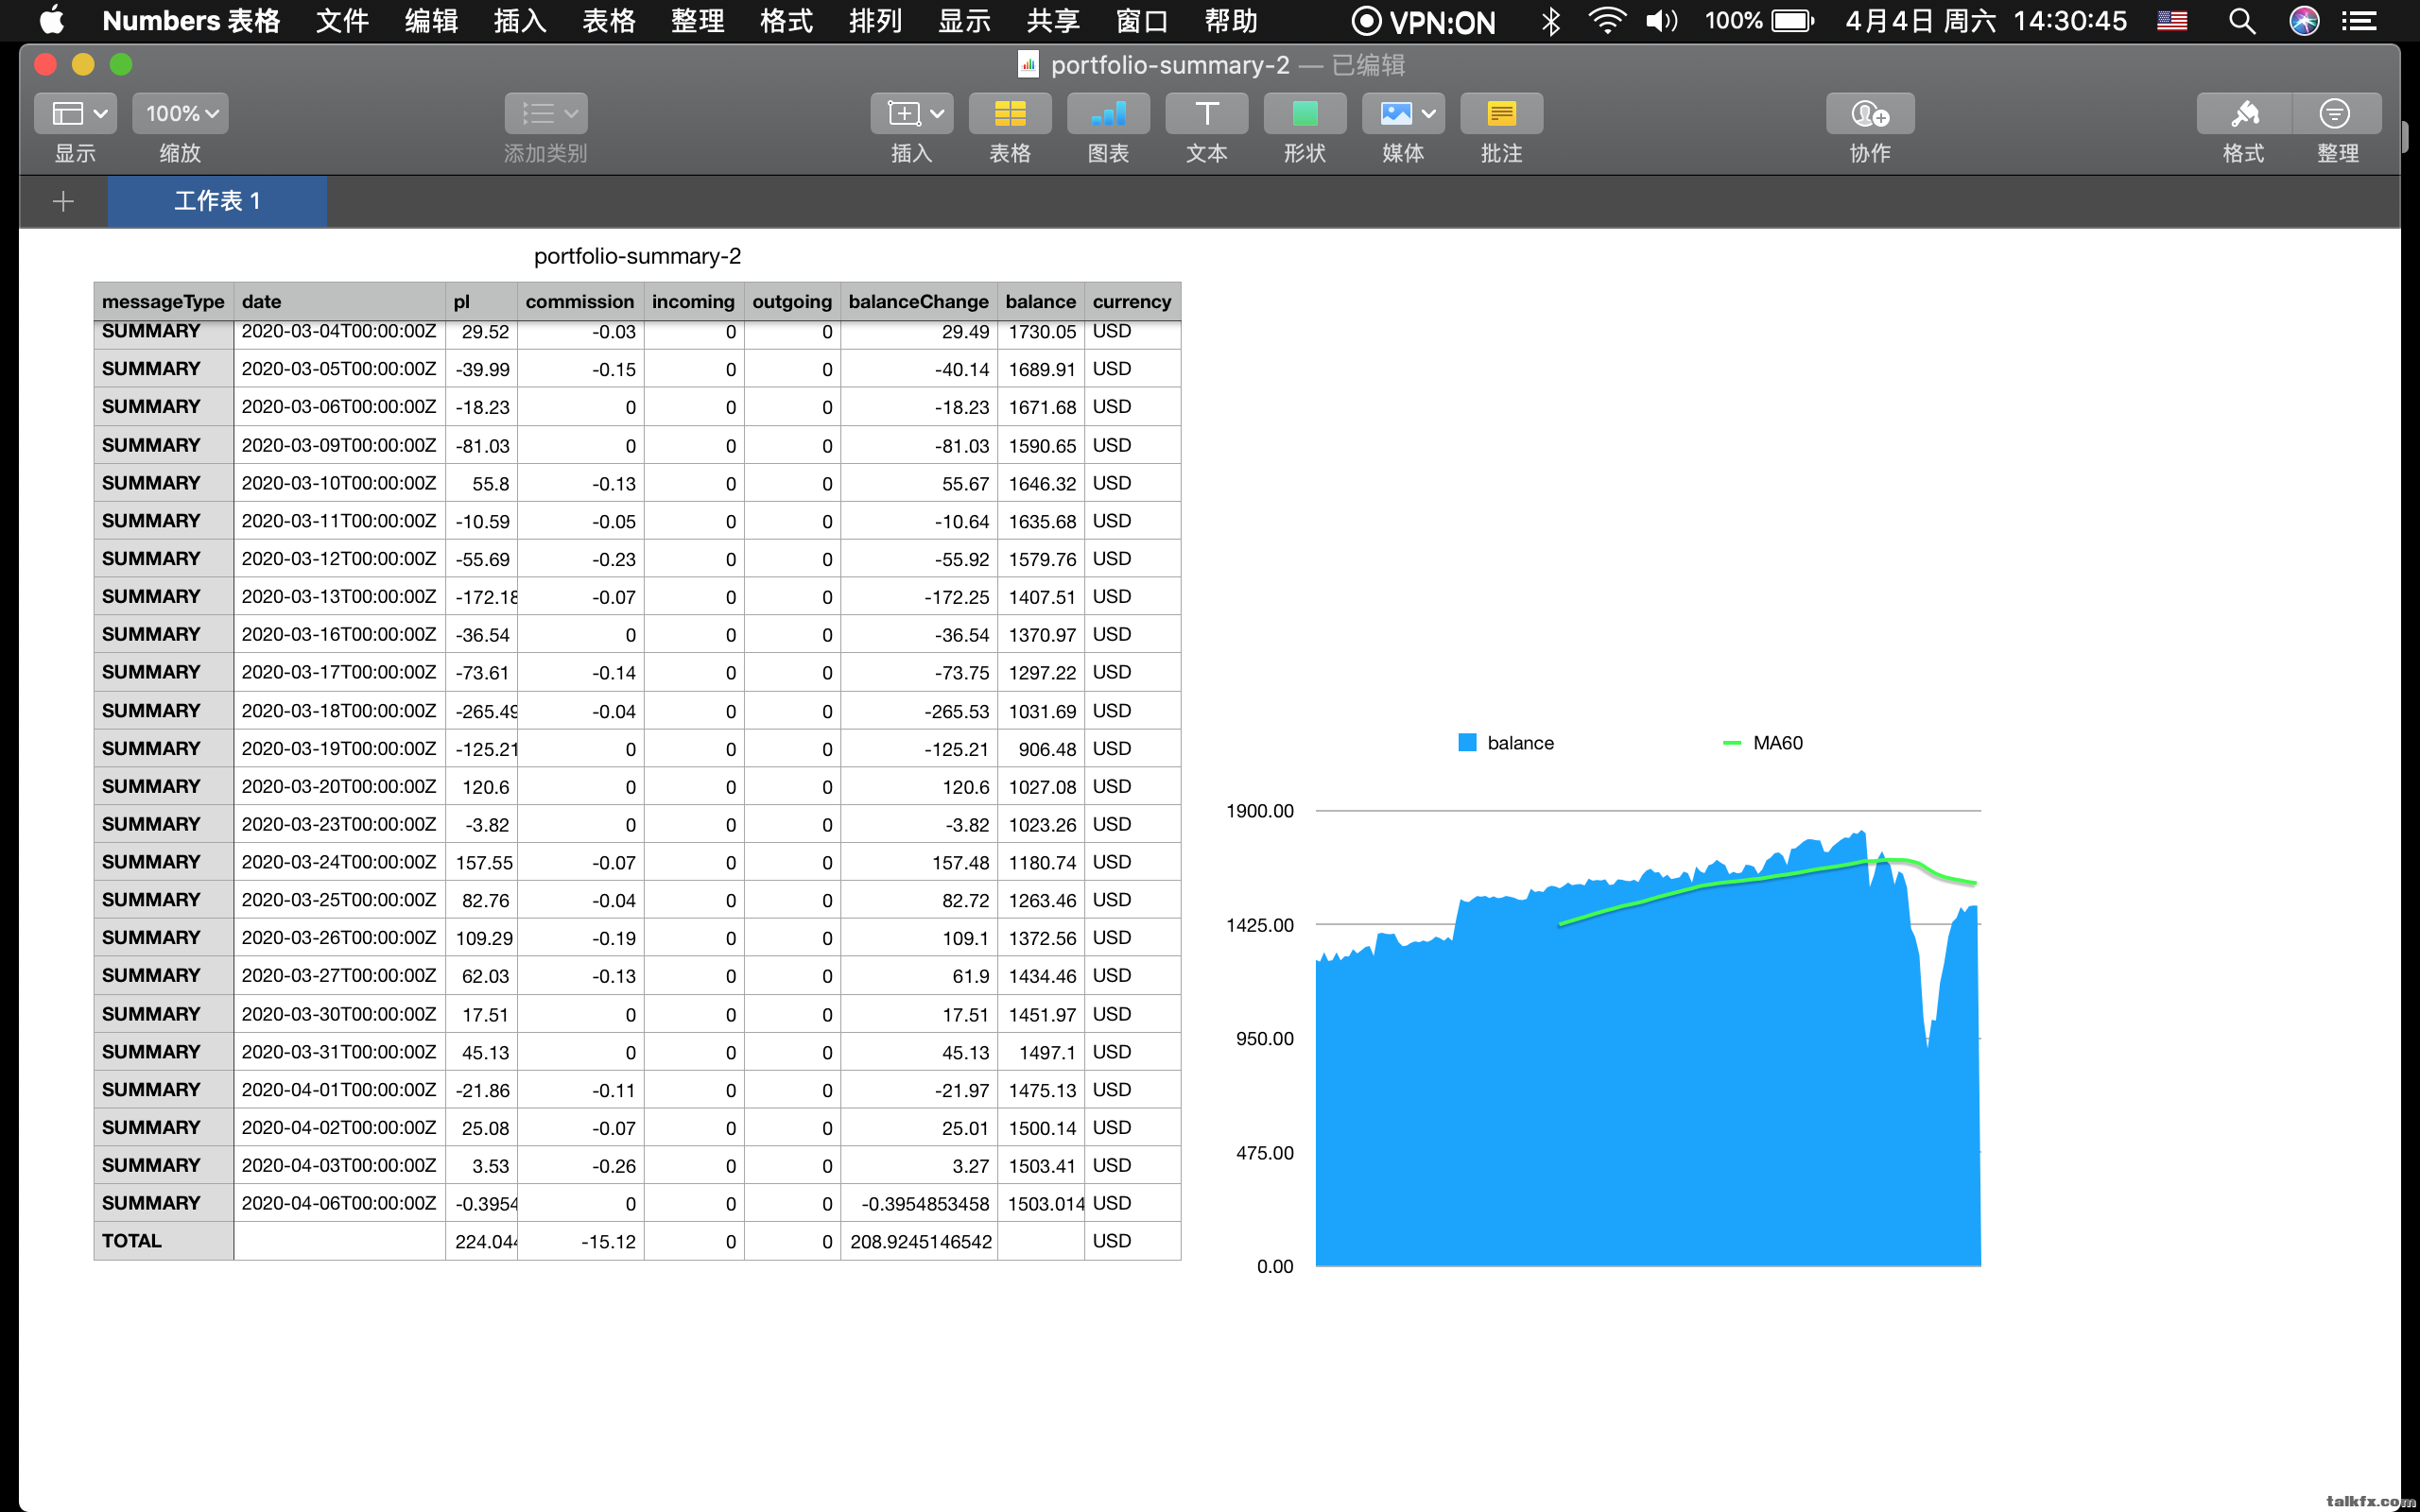Viewport: 2420px width, 1512px height.
Task: Click the currency column header
Action: coord(1132,301)
